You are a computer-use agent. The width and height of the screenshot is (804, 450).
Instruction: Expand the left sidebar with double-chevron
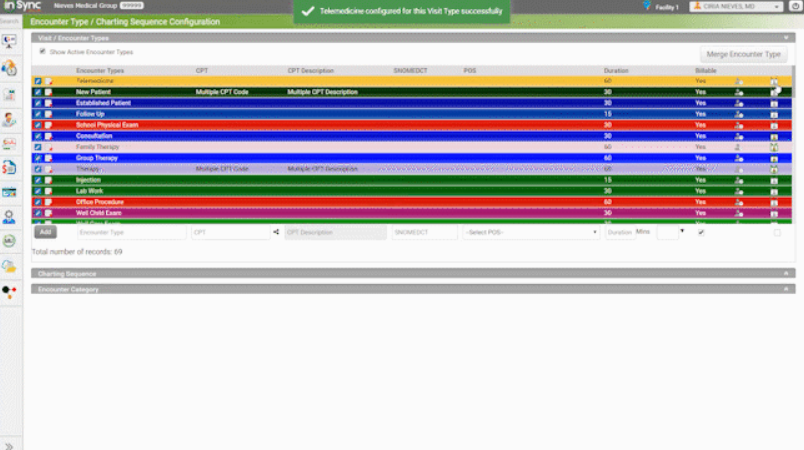(9, 446)
